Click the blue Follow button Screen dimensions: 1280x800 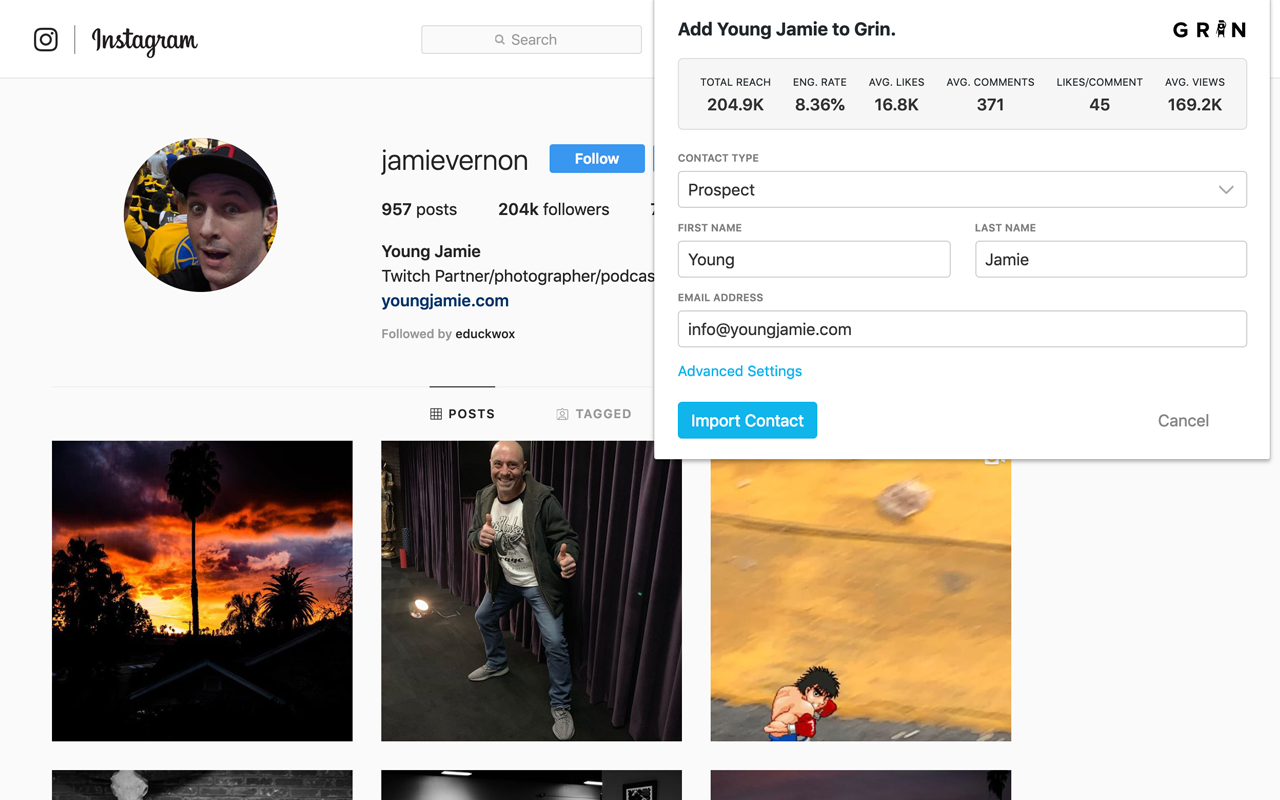coord(597,158)
